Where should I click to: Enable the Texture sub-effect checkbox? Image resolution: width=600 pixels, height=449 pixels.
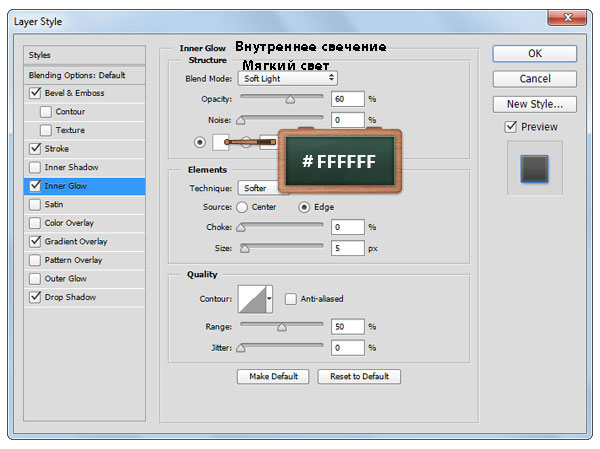click(46, 130)
